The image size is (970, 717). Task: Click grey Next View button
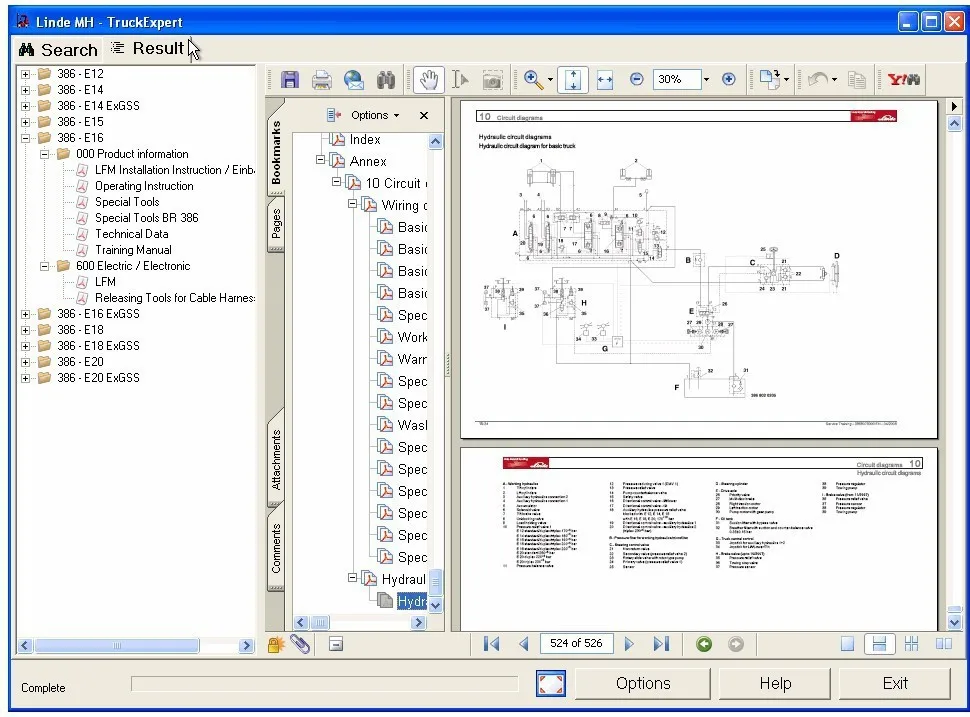(x=736, y=644)
